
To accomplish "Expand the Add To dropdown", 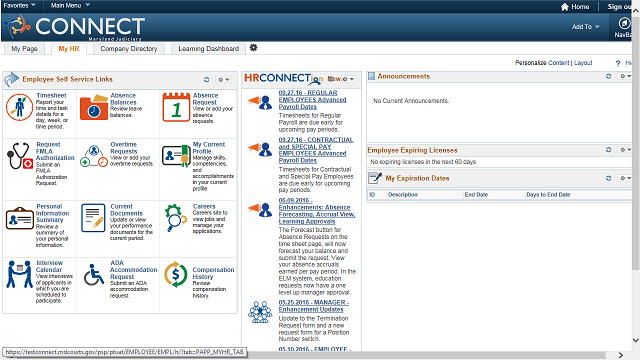I will coord(585,27).
